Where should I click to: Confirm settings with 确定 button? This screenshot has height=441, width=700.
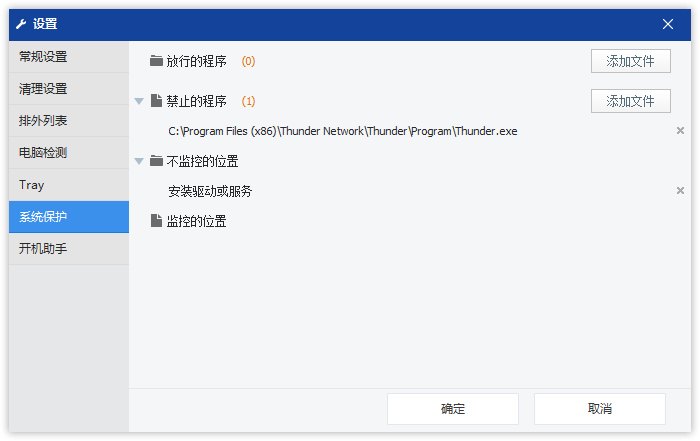tap(453, 409)
